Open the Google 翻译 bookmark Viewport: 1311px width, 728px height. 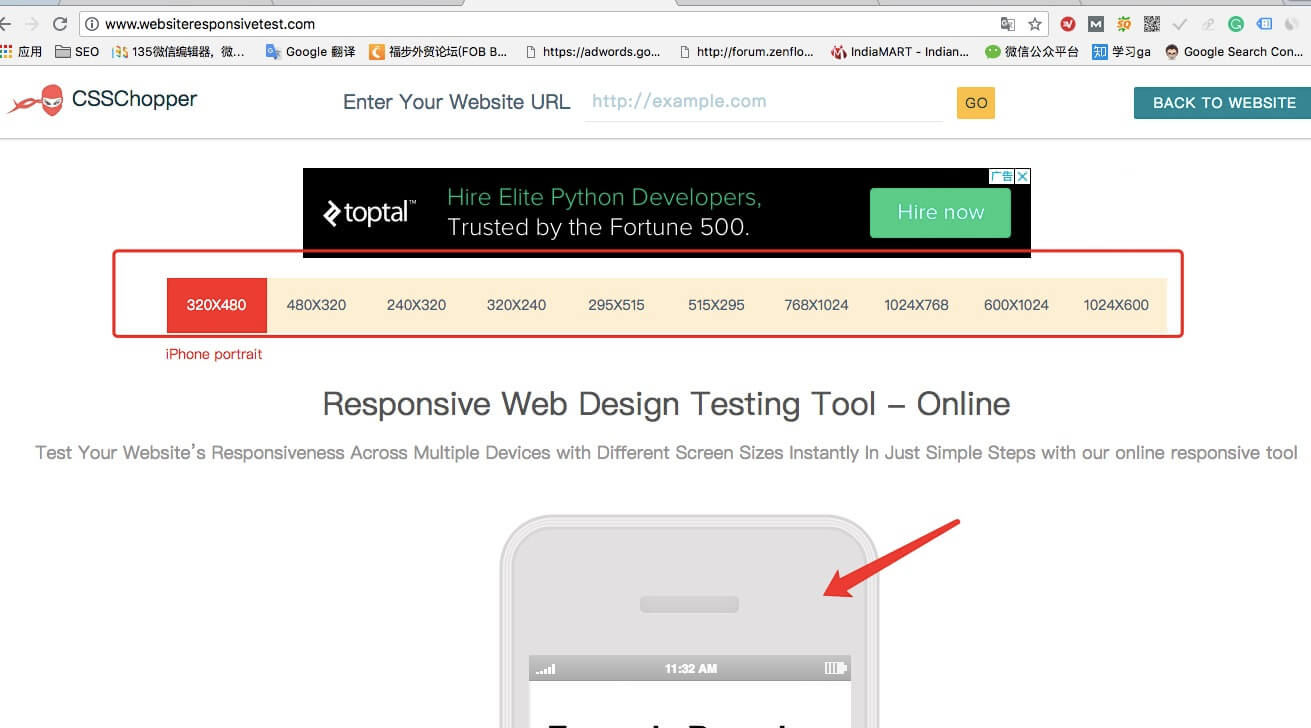(x=310, y=52)
